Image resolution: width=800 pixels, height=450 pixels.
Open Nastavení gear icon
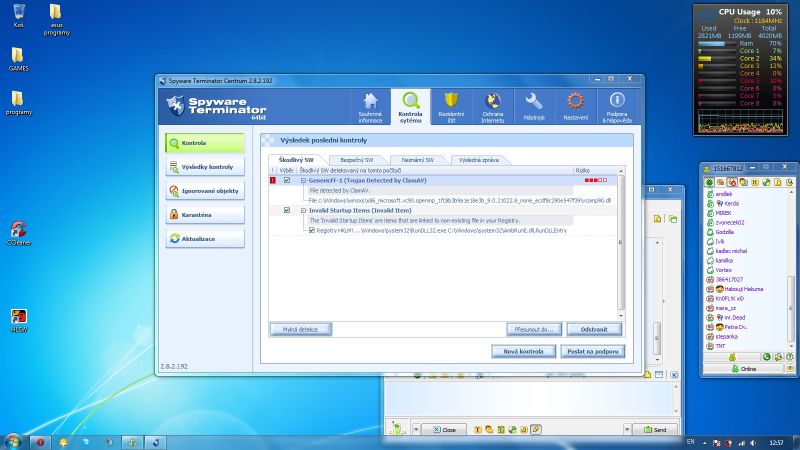(576, 107)
